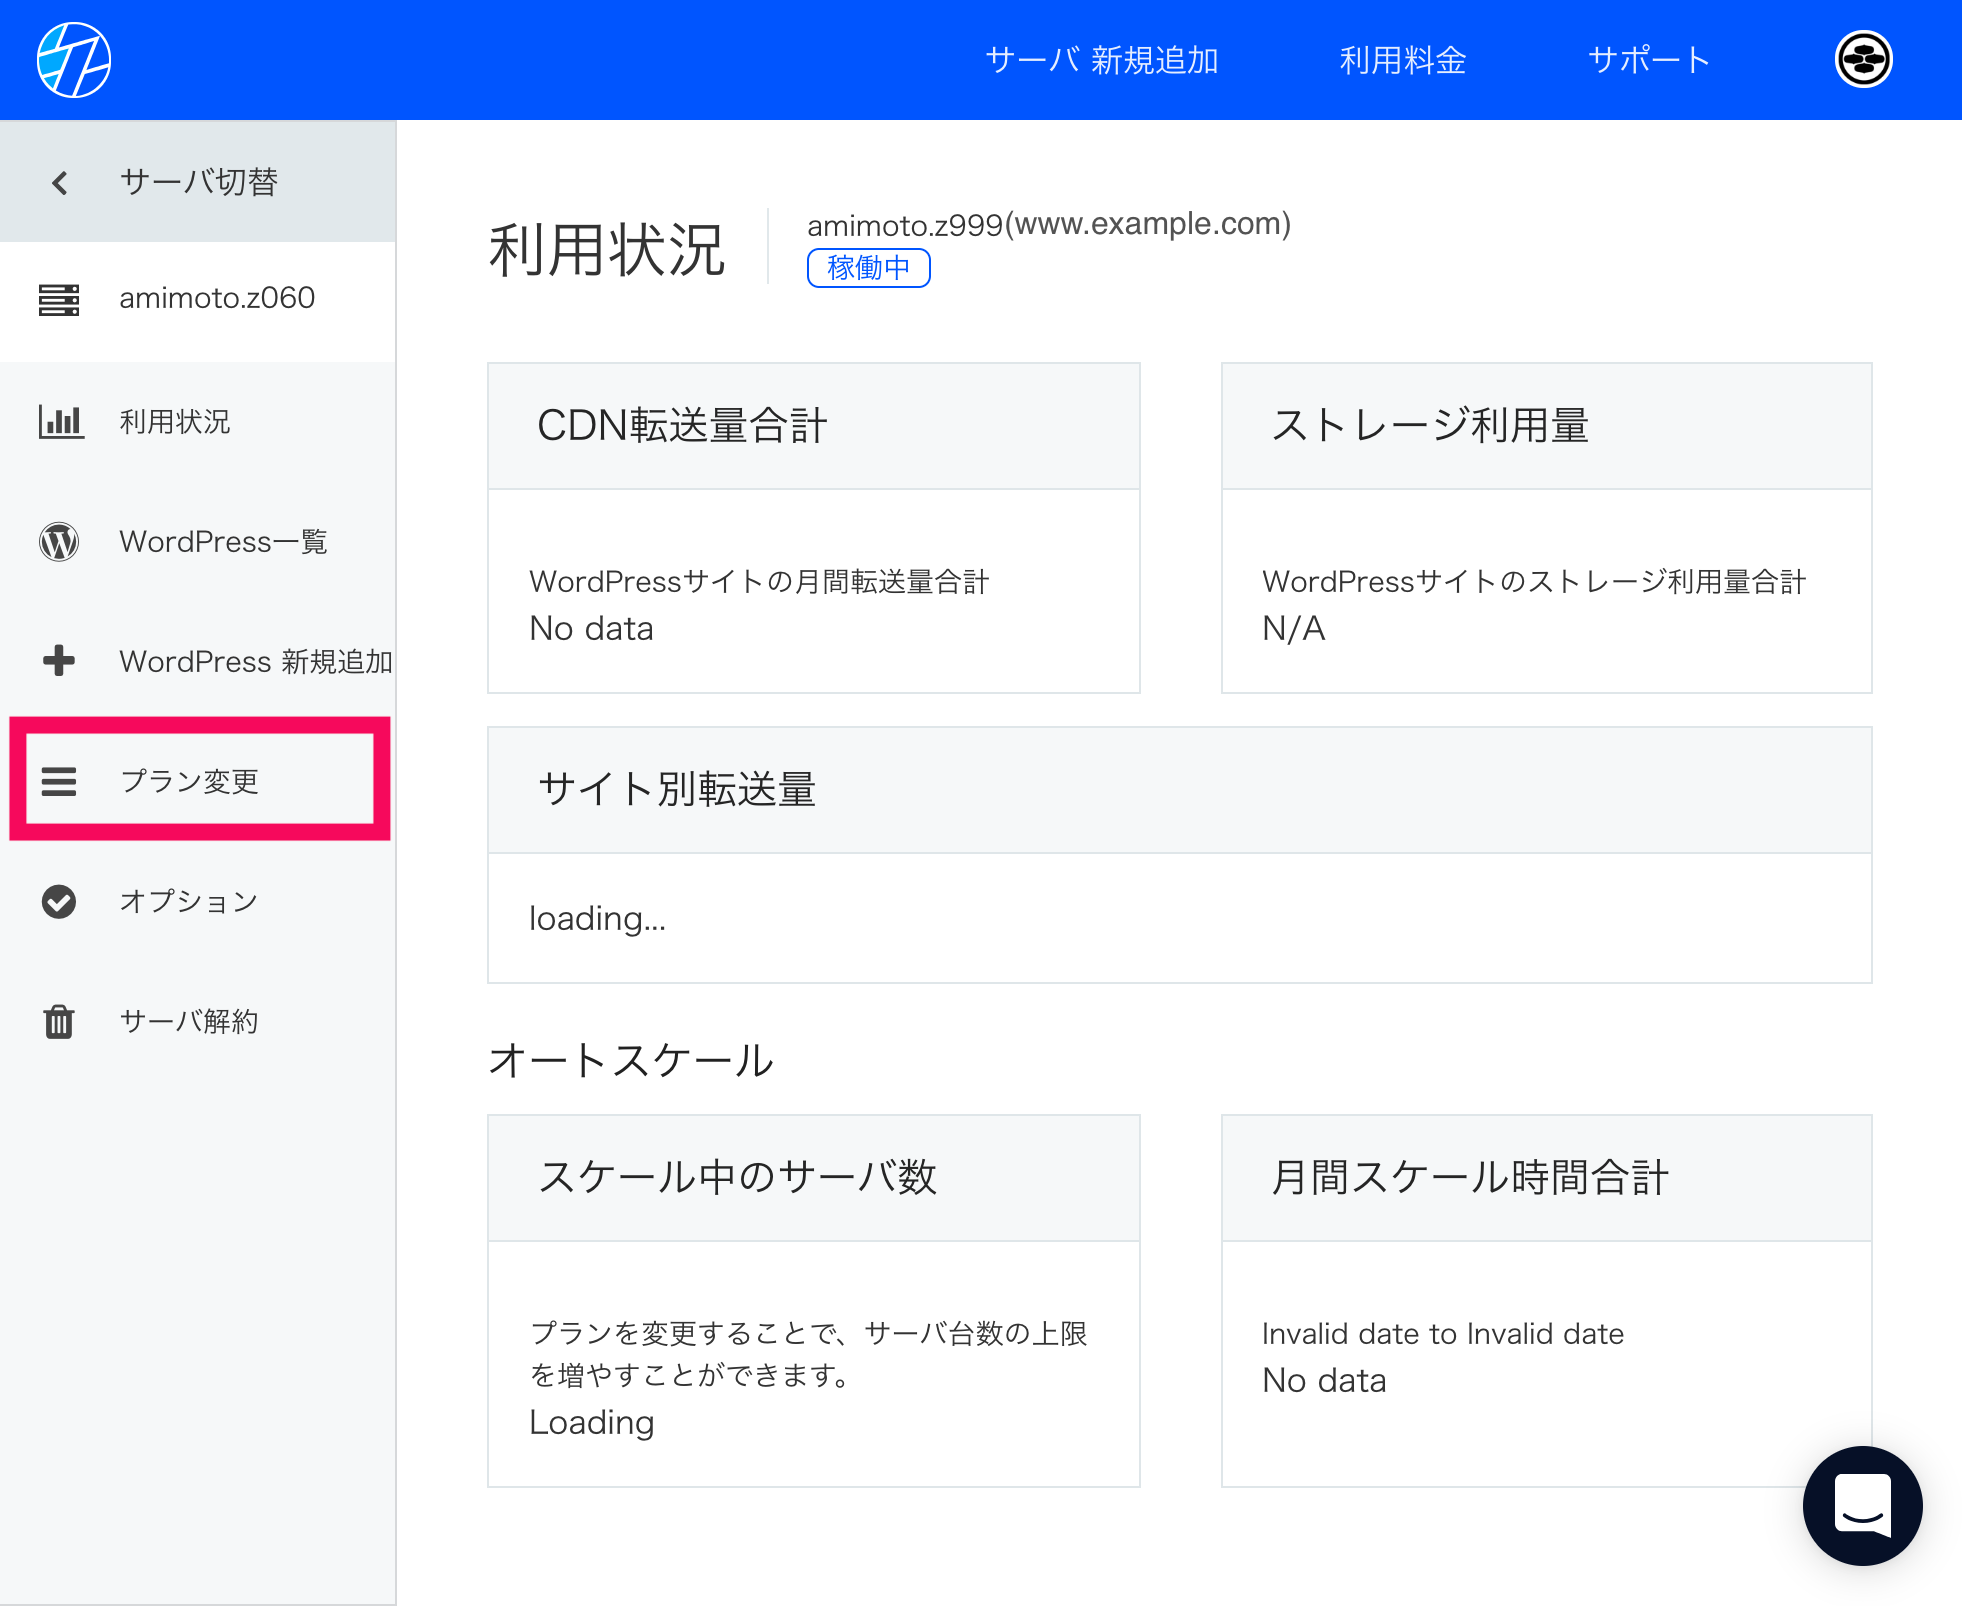Open サーバ 新規追加 in the top navigation
The width and height of the screenshot is (1962, 1606).
[x=1102, y=60]
